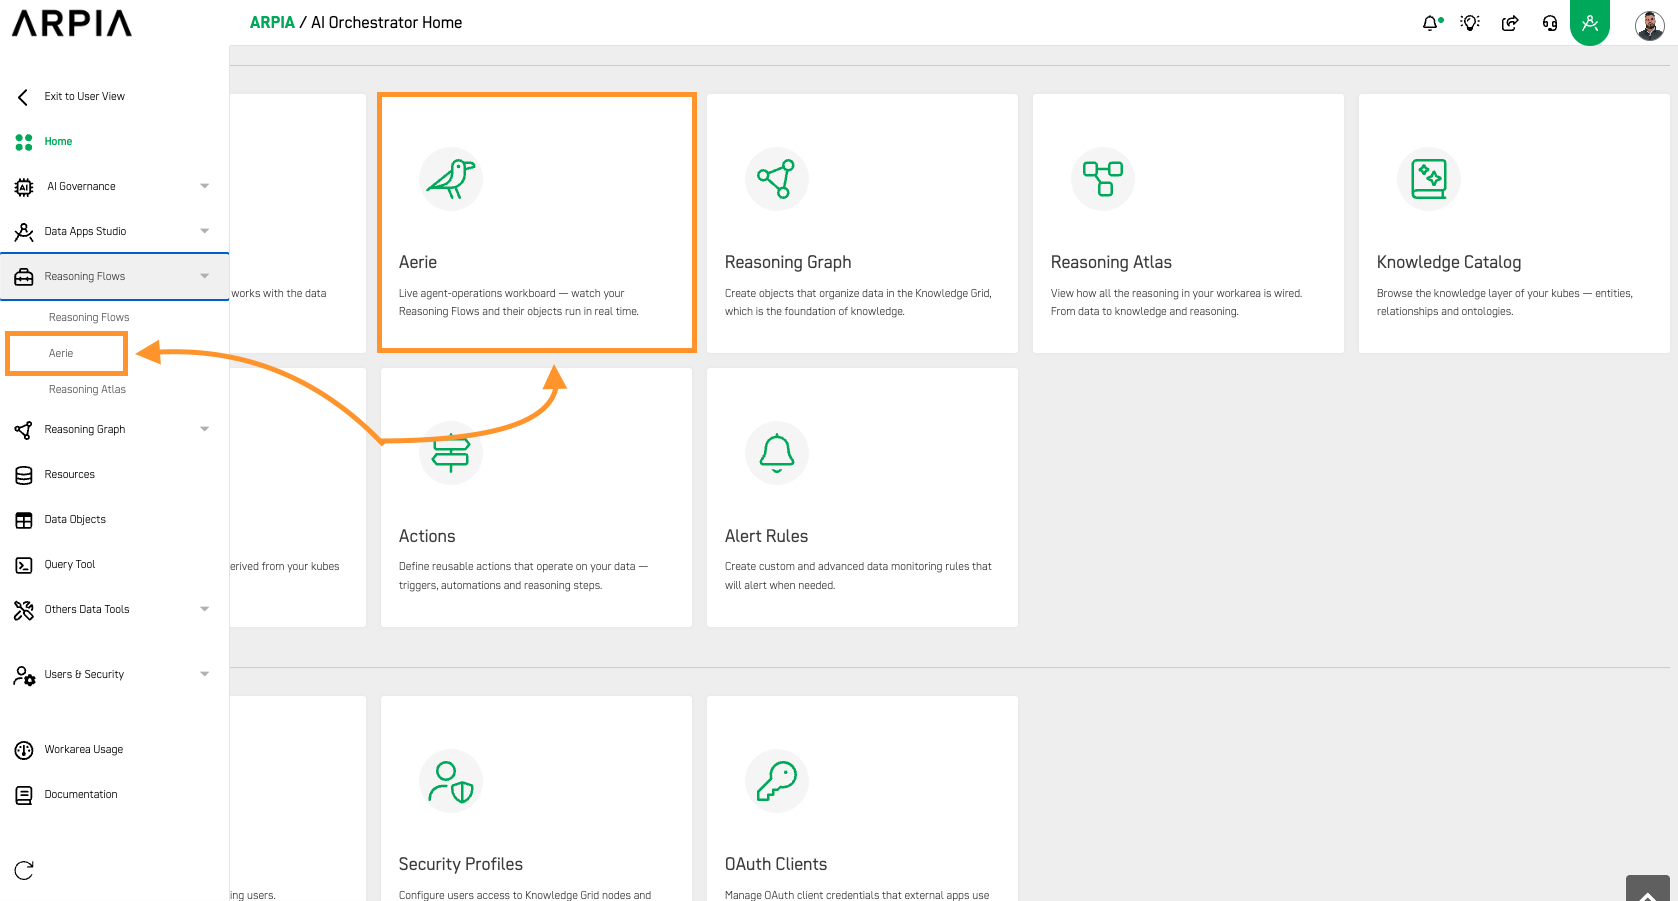Open the Knowledge Catalog card title
Viewport: 1678px width, 901px height.
tap(1449, 262)
